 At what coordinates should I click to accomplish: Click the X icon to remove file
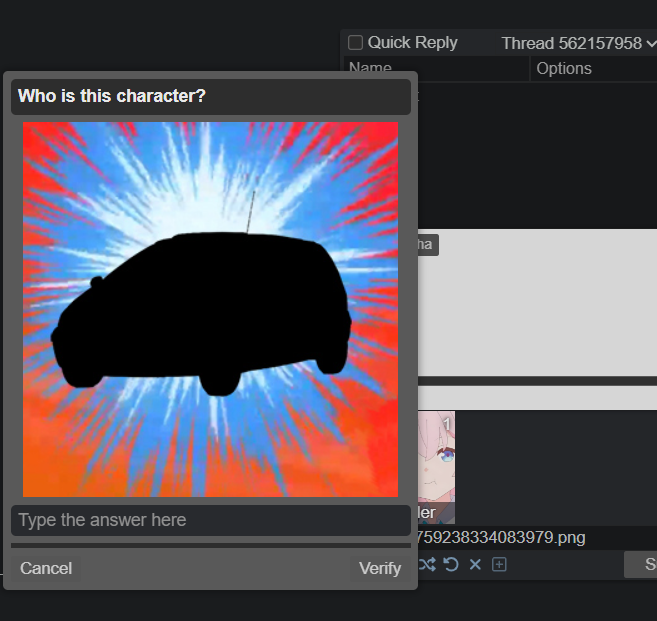[475, 564]
